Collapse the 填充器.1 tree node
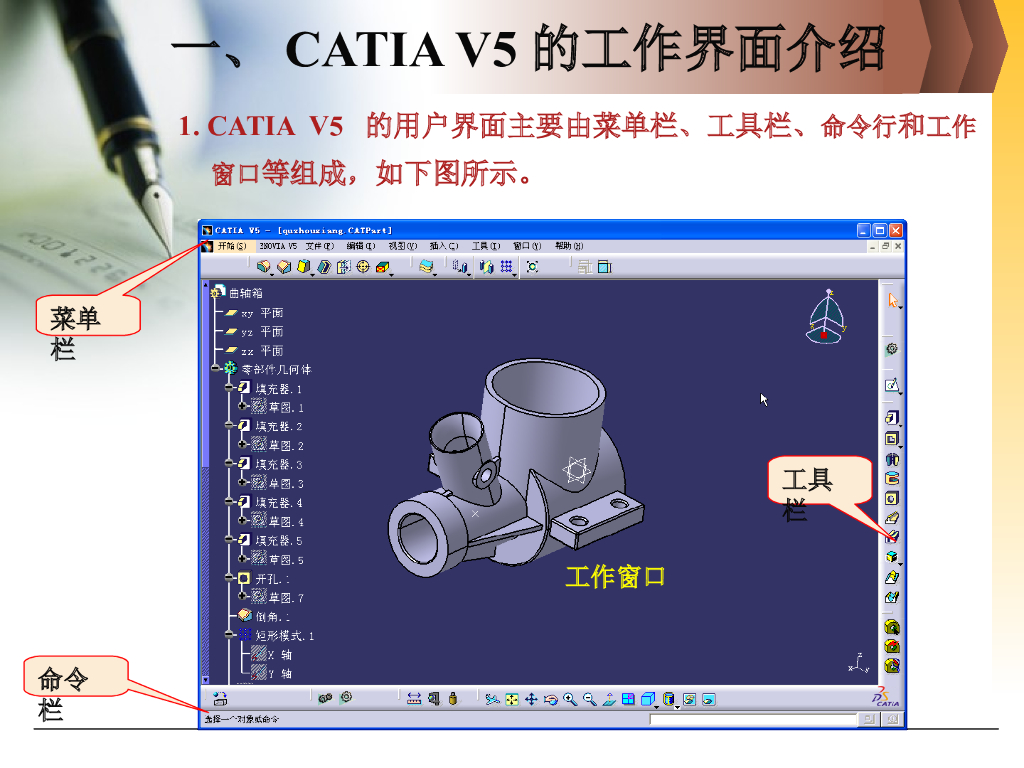This screenshot has width=1024, height=768. pyautogui.click(x=229, y=388)
